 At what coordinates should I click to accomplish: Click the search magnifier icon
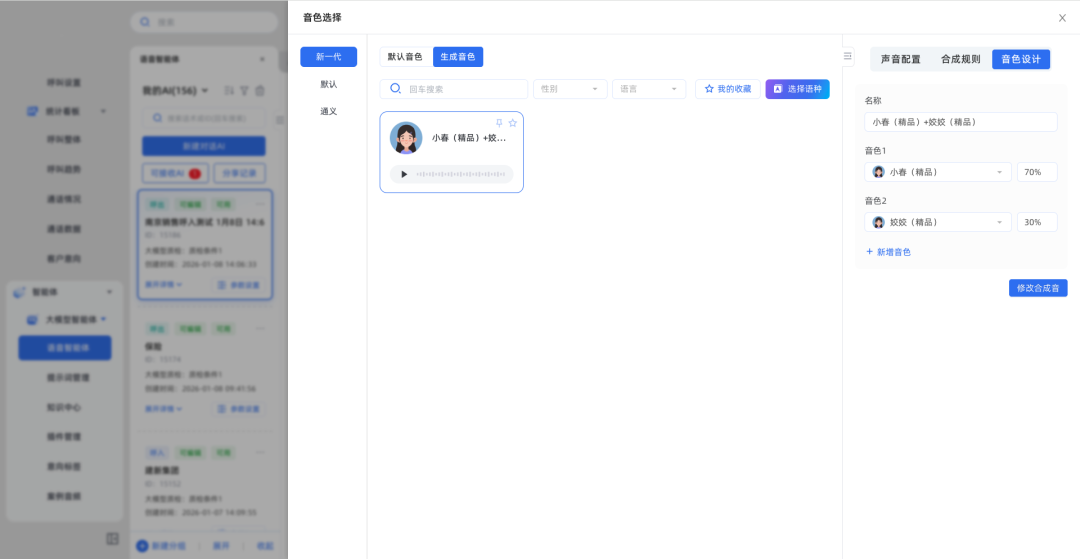395,89
